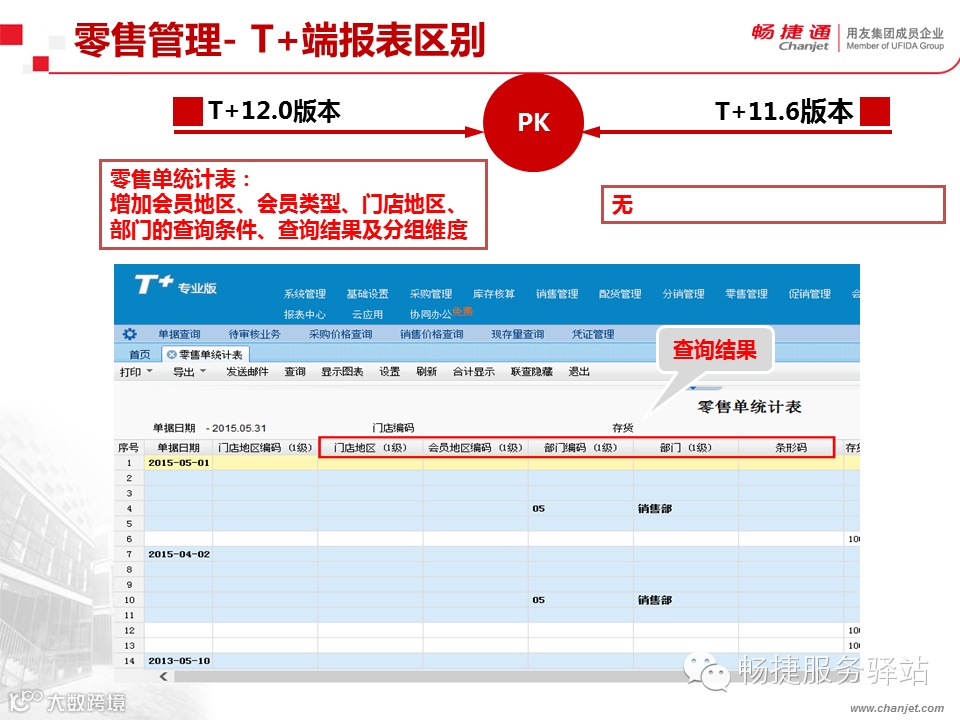Click the 单据查询 shortcut
The image size is (960, 720).
[x=179, y=334]
